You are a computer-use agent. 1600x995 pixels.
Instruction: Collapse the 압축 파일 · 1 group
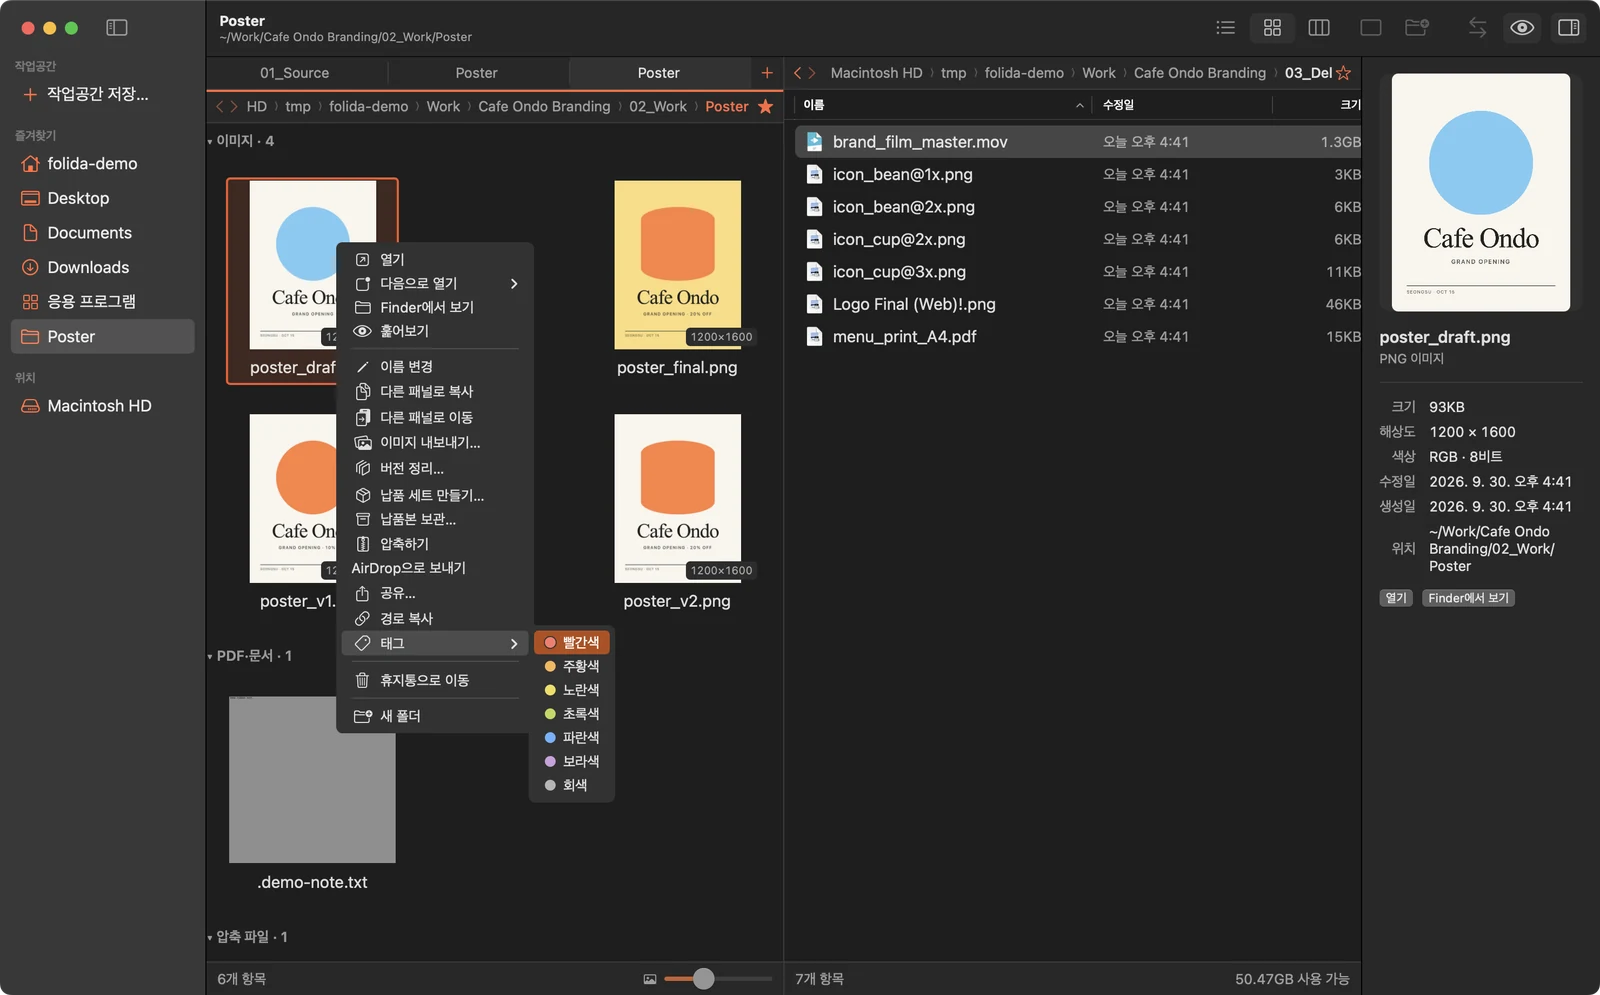[x=210, y=938]
